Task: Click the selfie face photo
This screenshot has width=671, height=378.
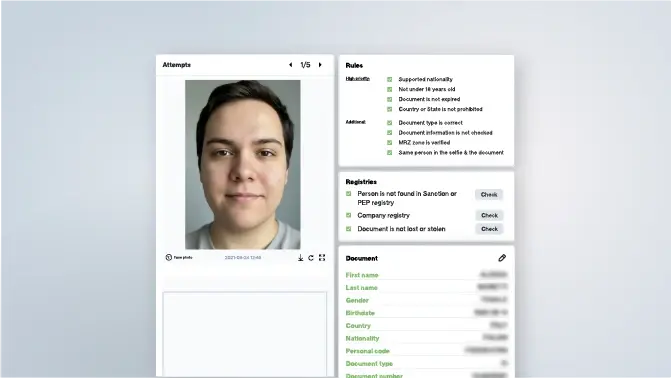Action: 243,164
